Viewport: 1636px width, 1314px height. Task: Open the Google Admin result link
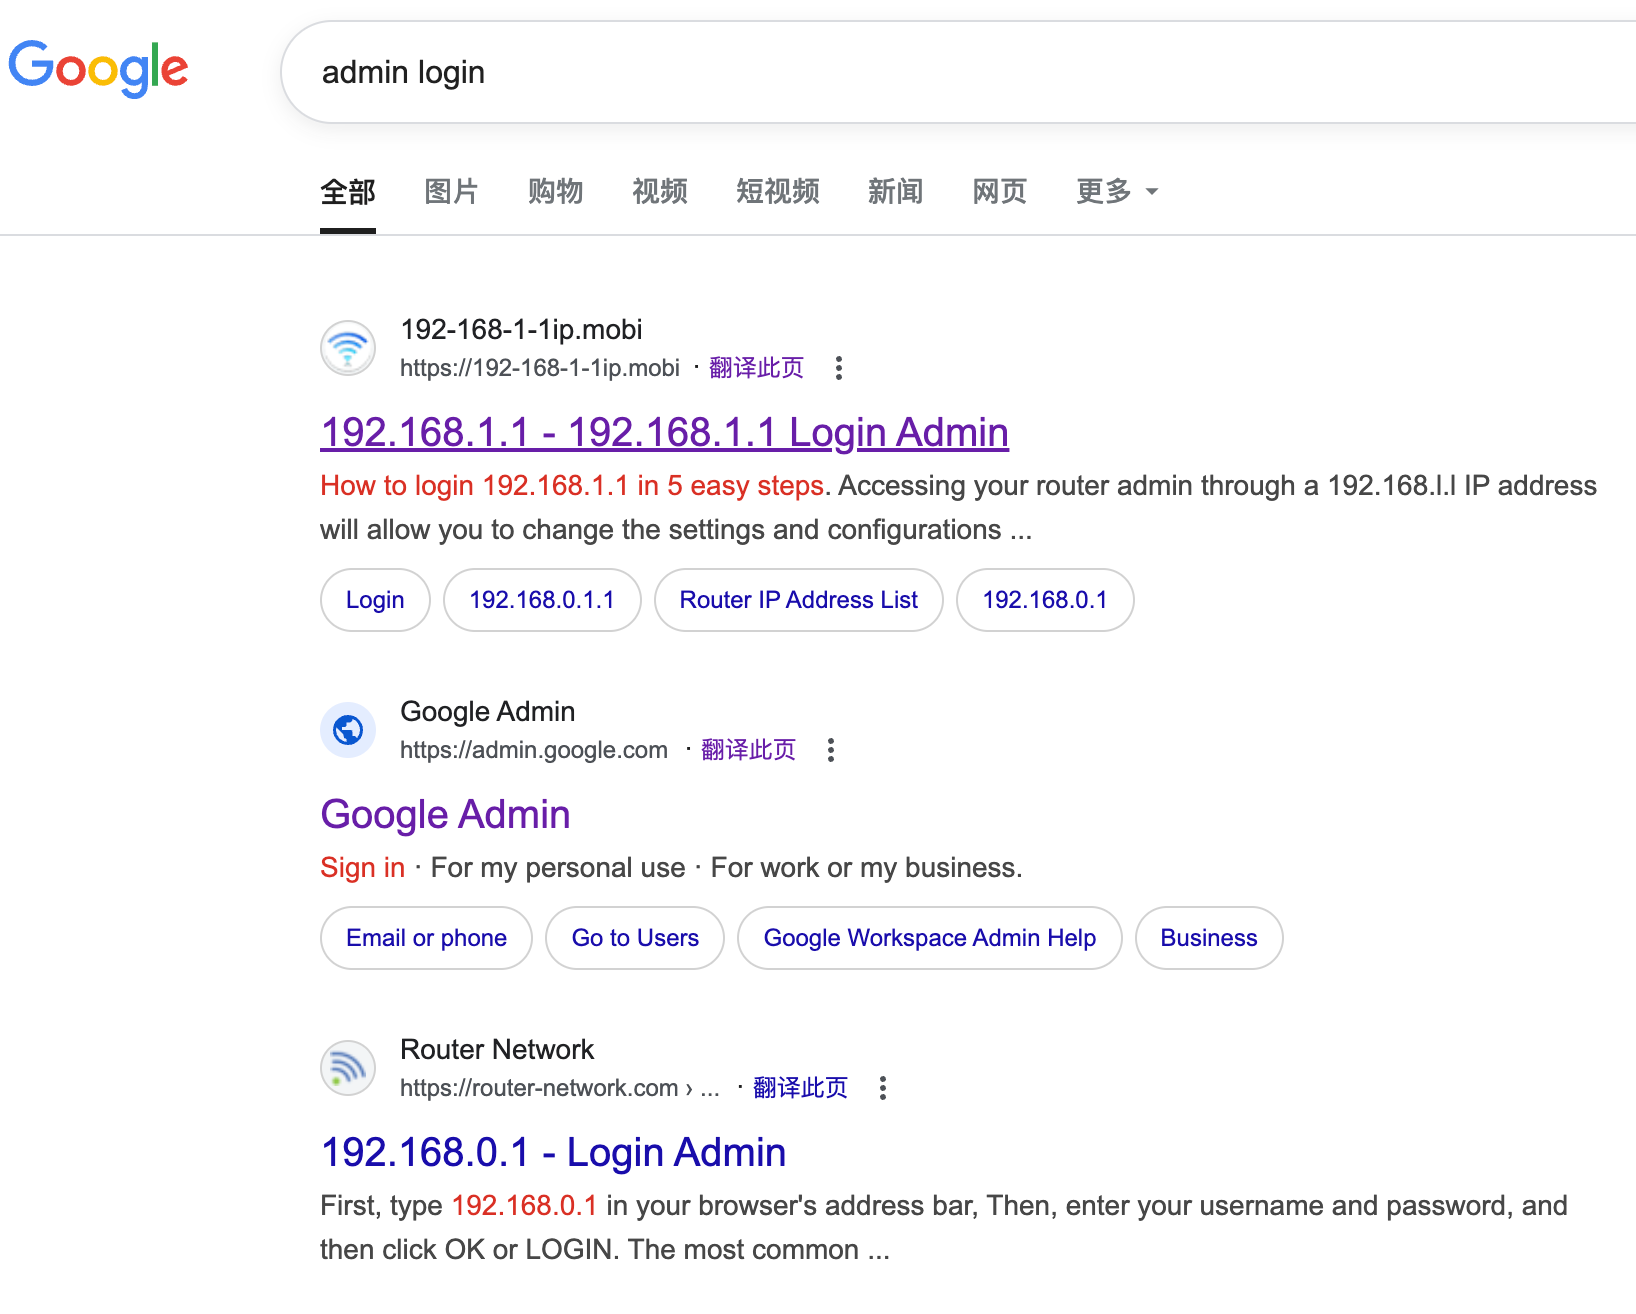click(444, 814)
